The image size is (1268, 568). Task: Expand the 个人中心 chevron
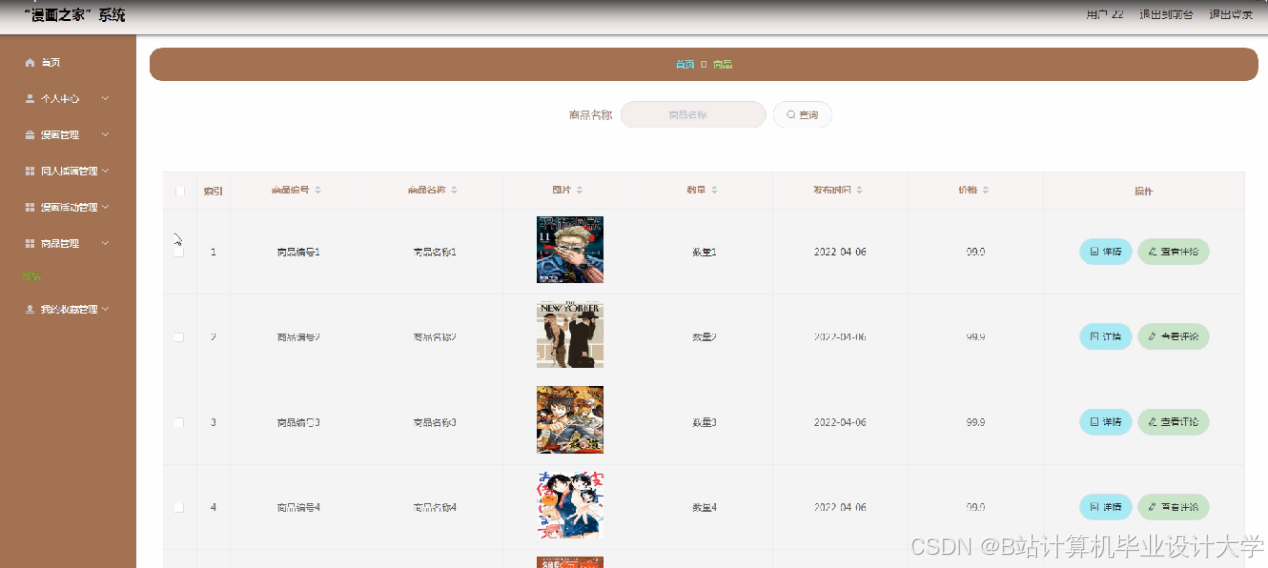click(105, 99)
